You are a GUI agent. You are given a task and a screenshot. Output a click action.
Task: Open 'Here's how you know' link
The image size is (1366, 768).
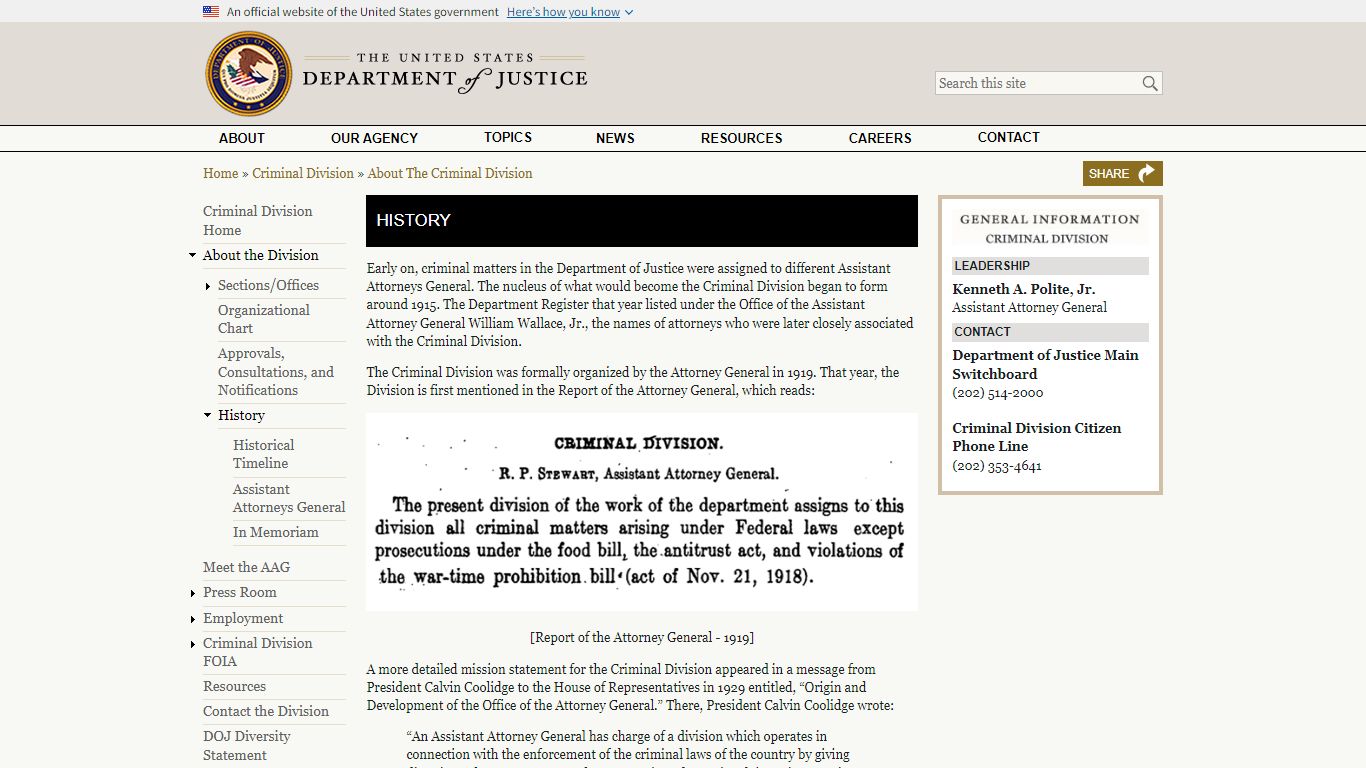click(x=563, y=12)
